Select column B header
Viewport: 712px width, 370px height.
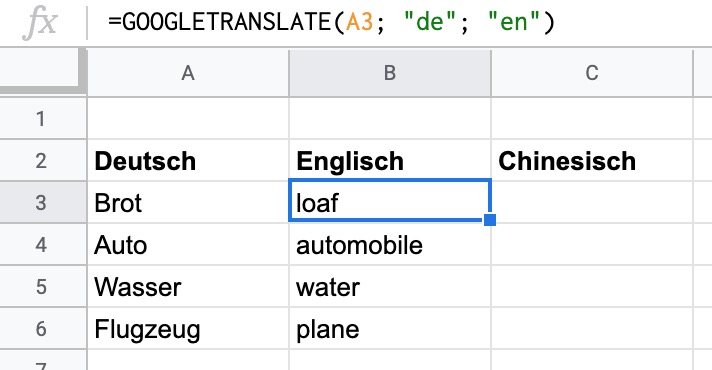pyautogui.click(x=390, y=73)
